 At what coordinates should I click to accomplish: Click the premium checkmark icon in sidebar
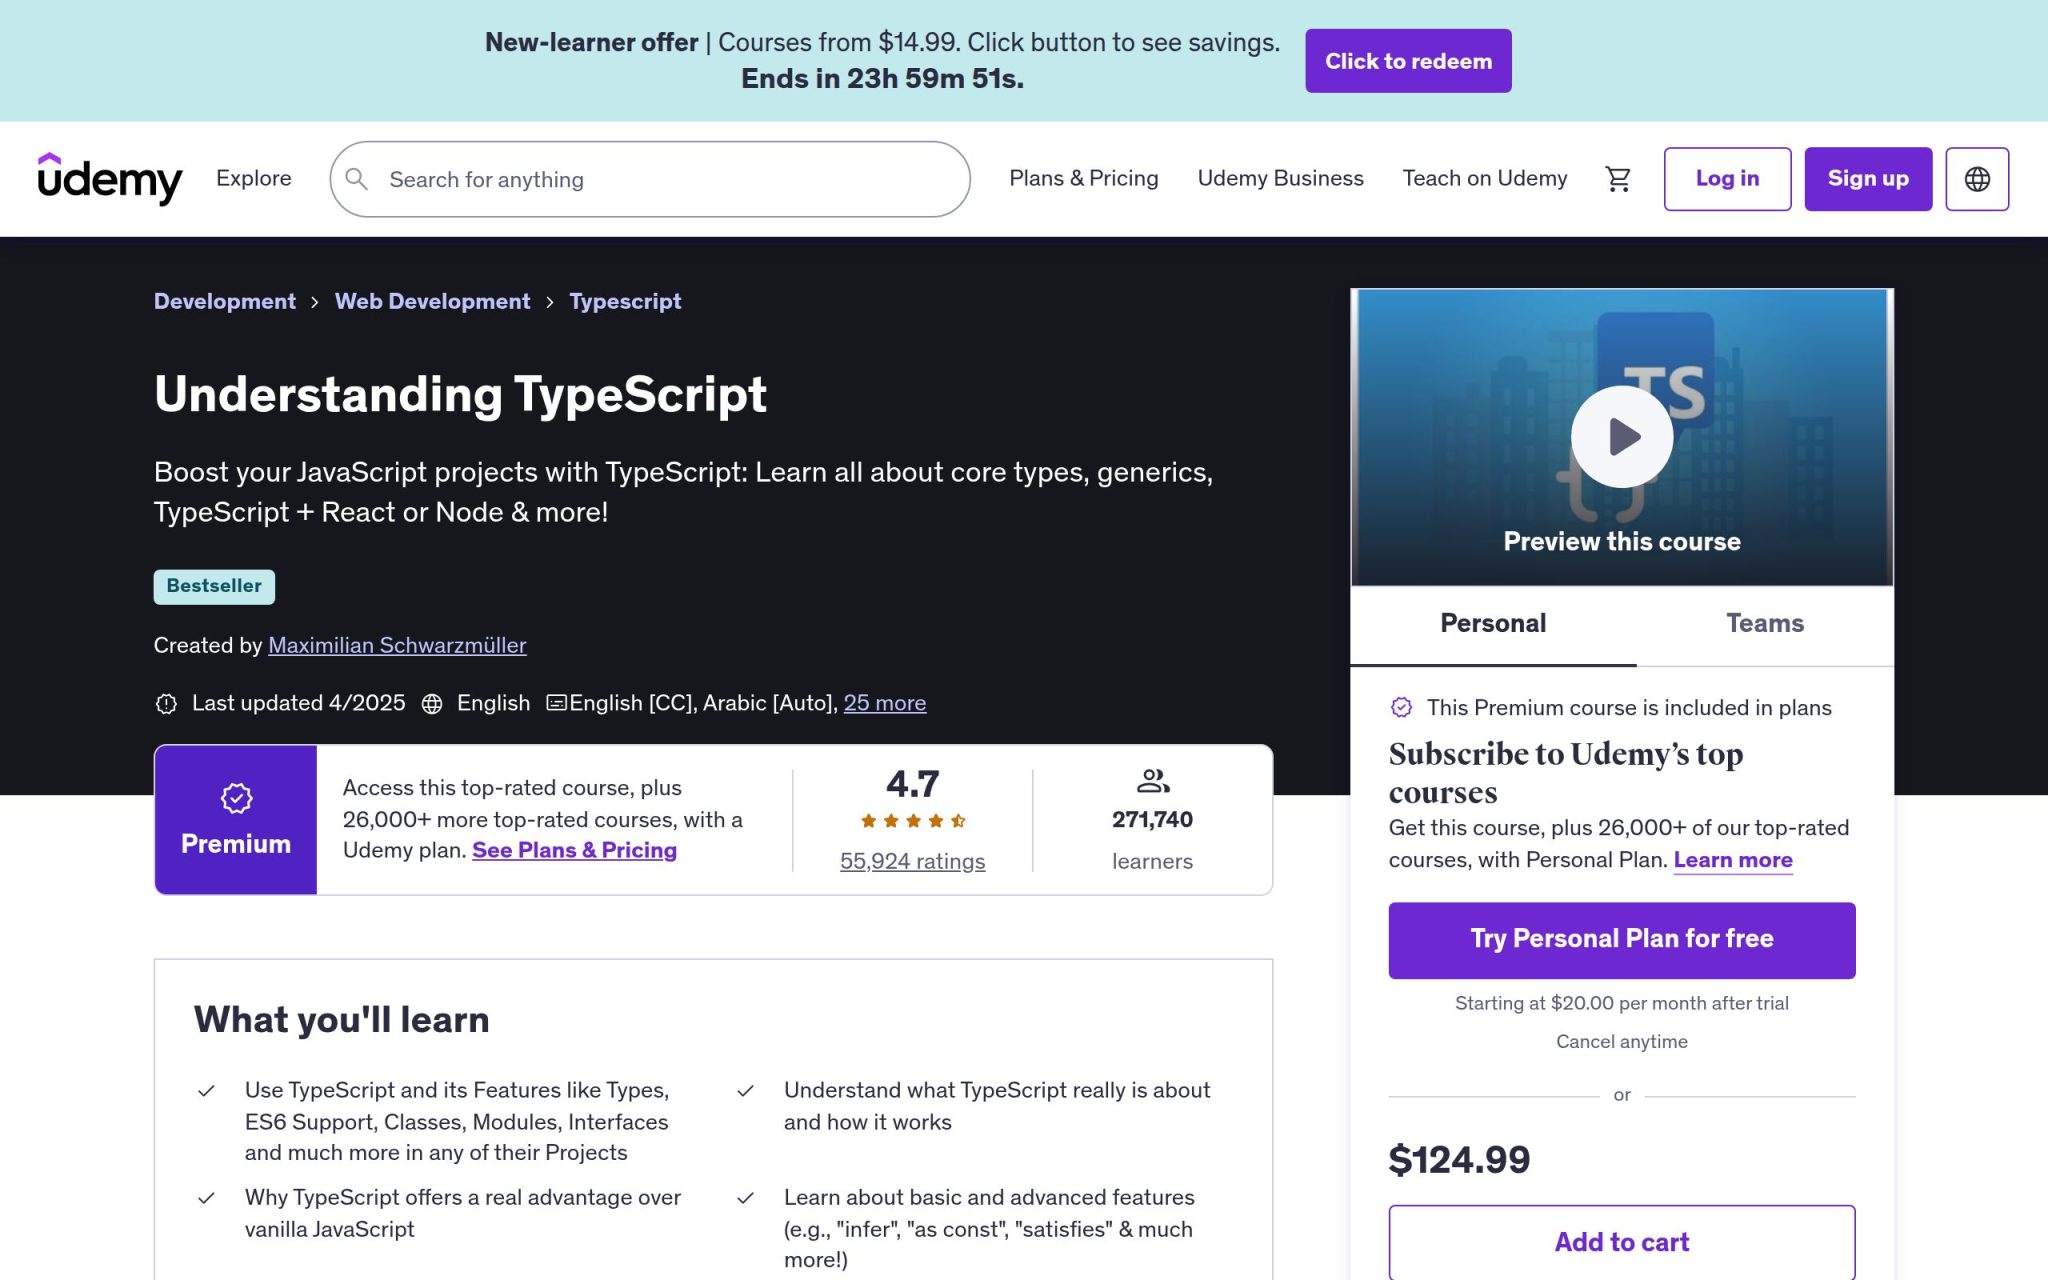click(1401, 708)
